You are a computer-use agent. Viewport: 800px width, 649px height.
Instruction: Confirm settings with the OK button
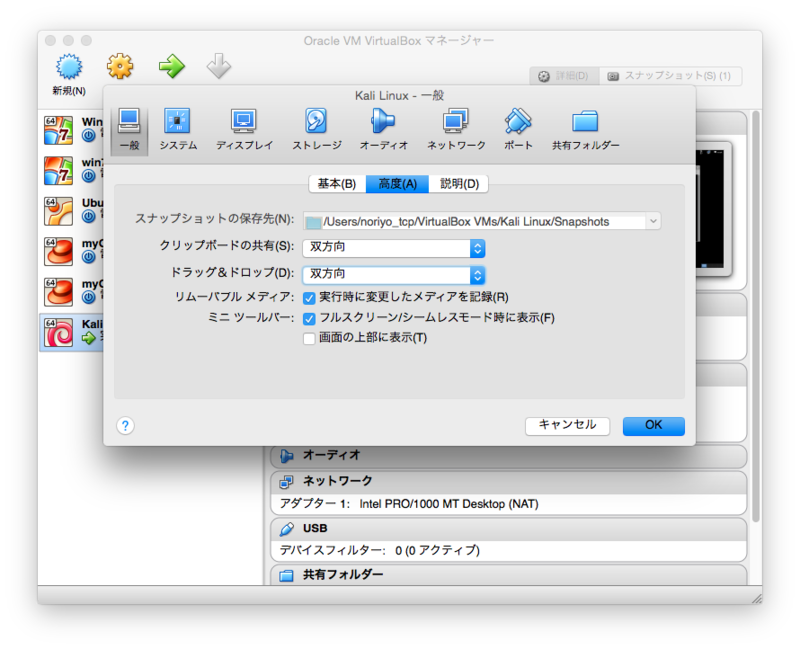[x=653, y=425]
